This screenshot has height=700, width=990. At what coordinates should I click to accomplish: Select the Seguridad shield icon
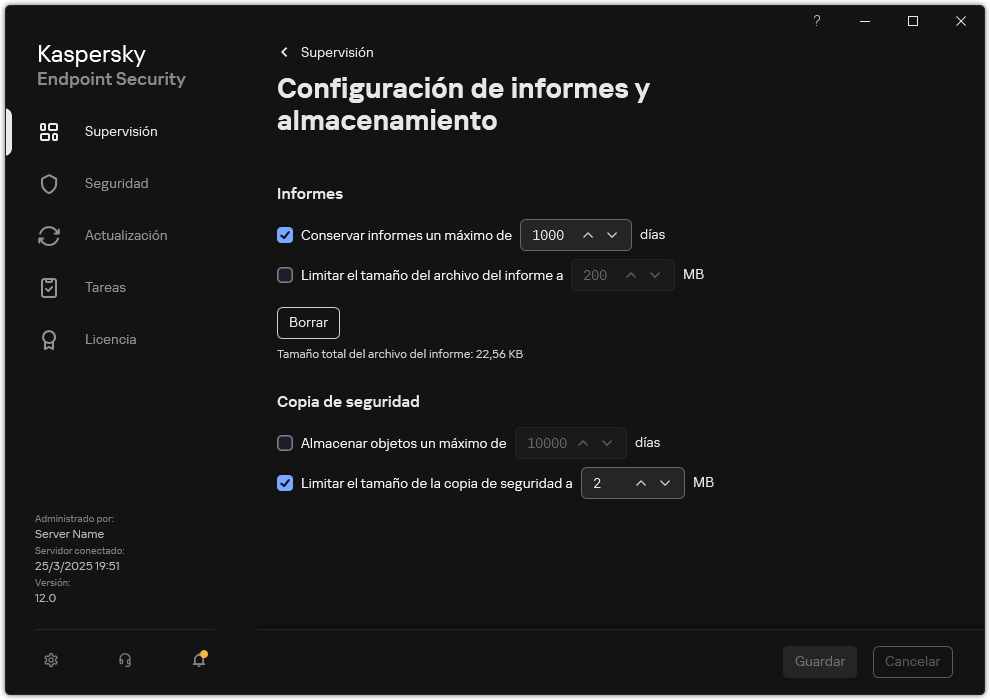tap(49, 183)
